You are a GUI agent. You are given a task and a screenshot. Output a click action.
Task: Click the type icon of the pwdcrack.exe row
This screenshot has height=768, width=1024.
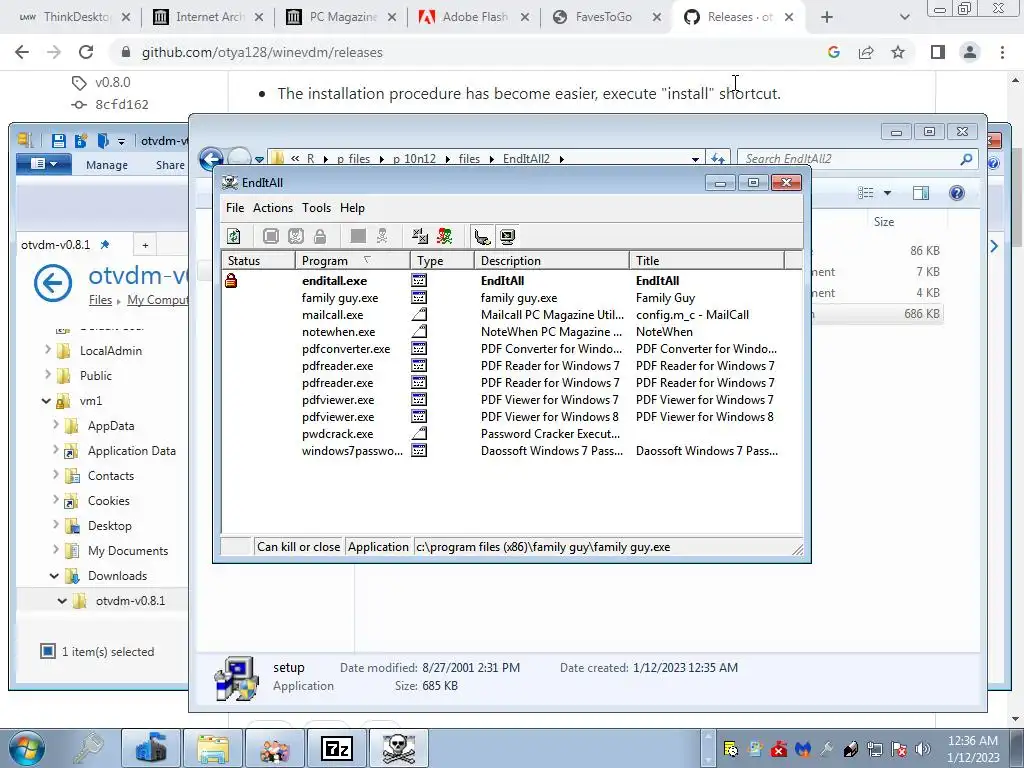click(x=419, y=434)
